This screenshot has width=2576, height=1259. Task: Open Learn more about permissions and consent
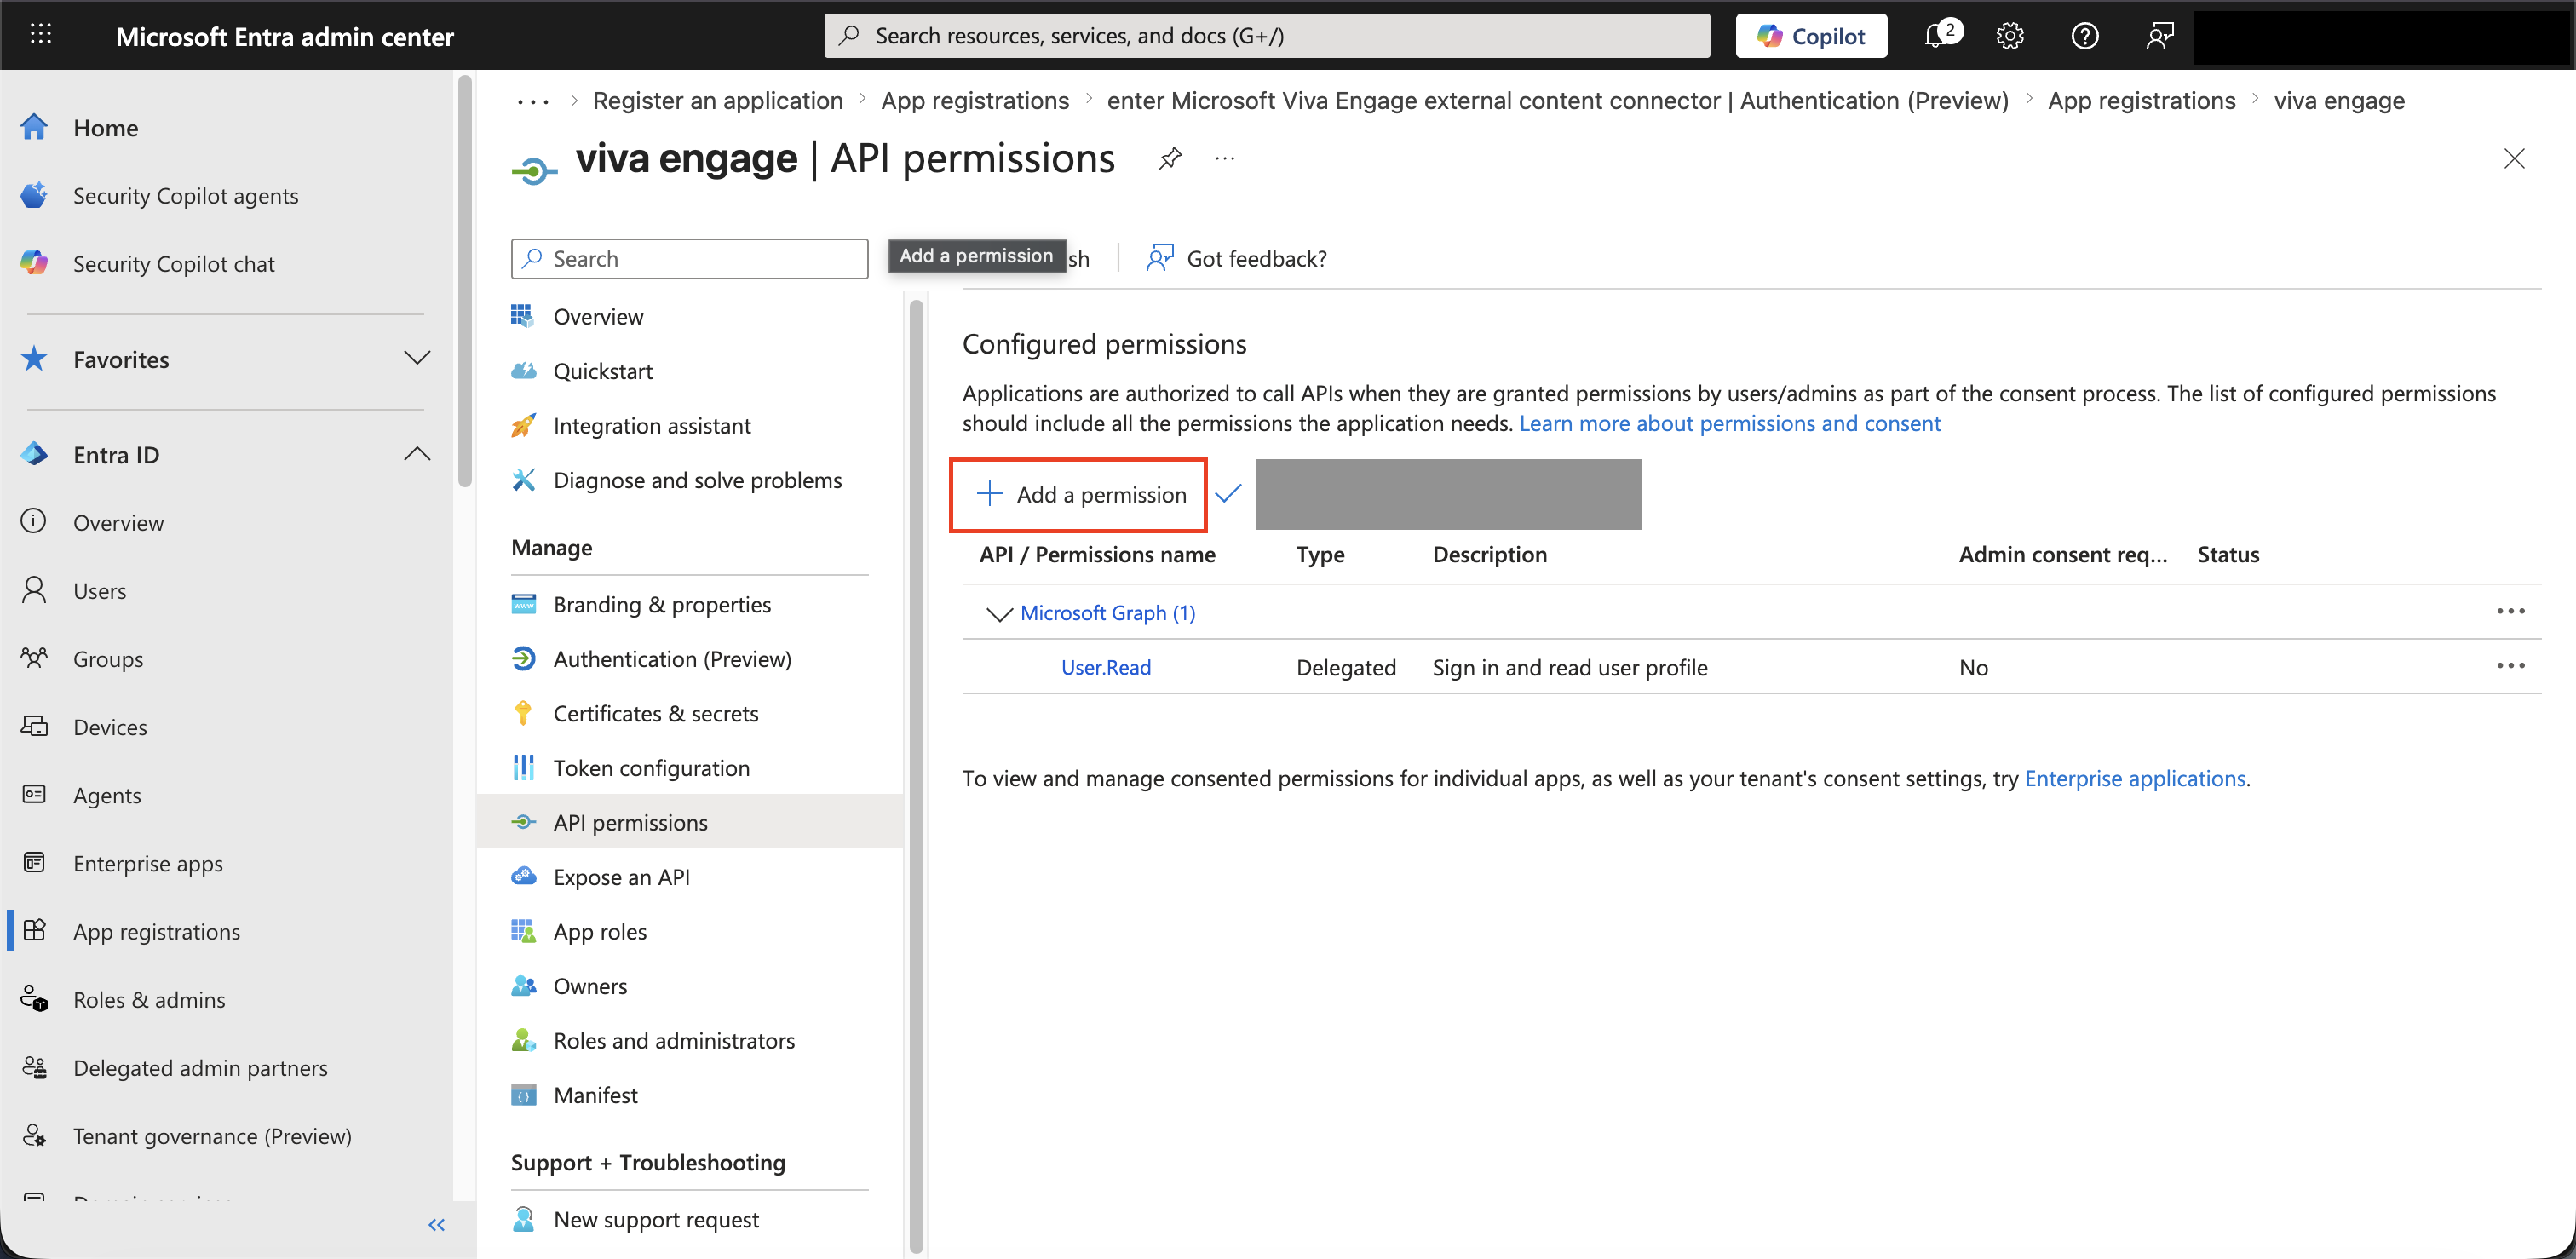point(1729,423)
